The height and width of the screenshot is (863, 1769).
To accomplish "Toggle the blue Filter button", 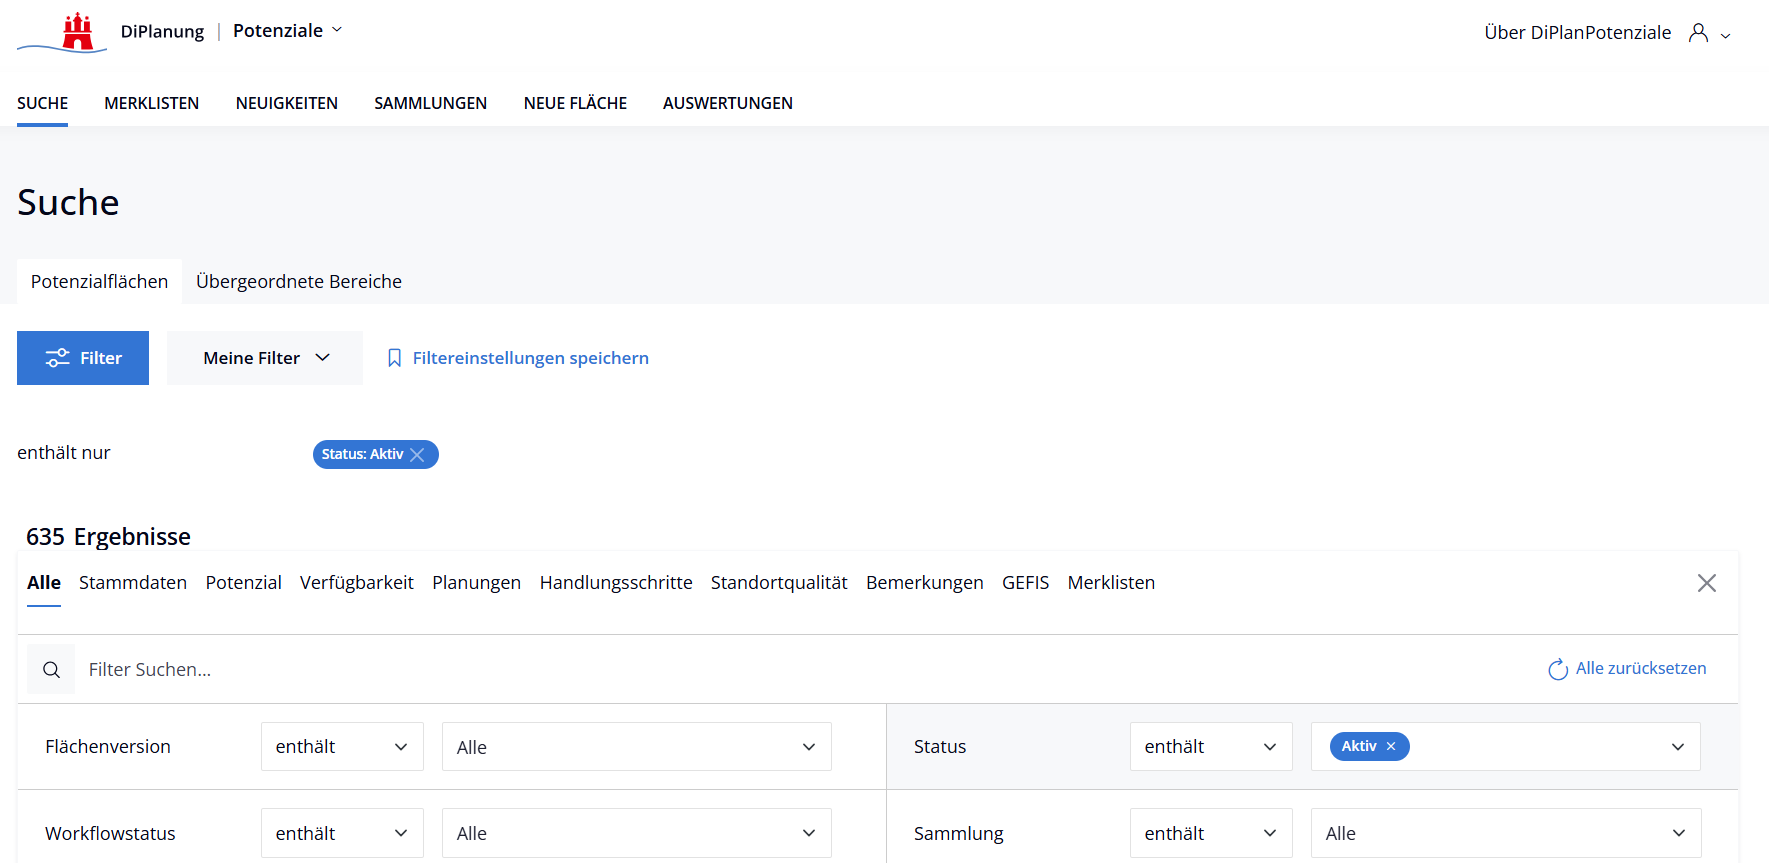I will tap(83, 358).
